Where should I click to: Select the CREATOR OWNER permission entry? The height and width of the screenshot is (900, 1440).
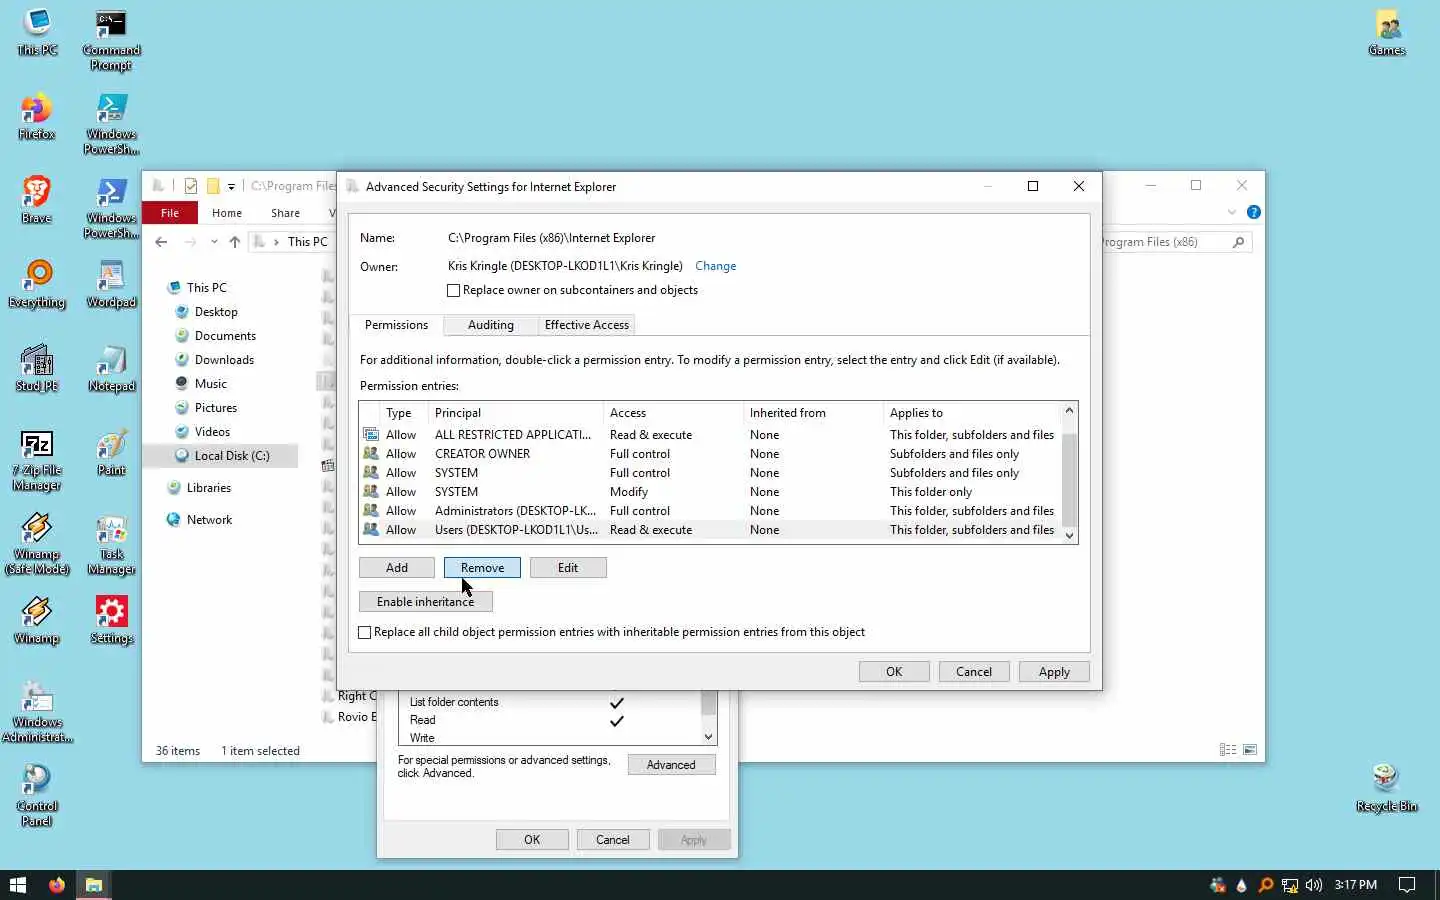pos(710,454)
